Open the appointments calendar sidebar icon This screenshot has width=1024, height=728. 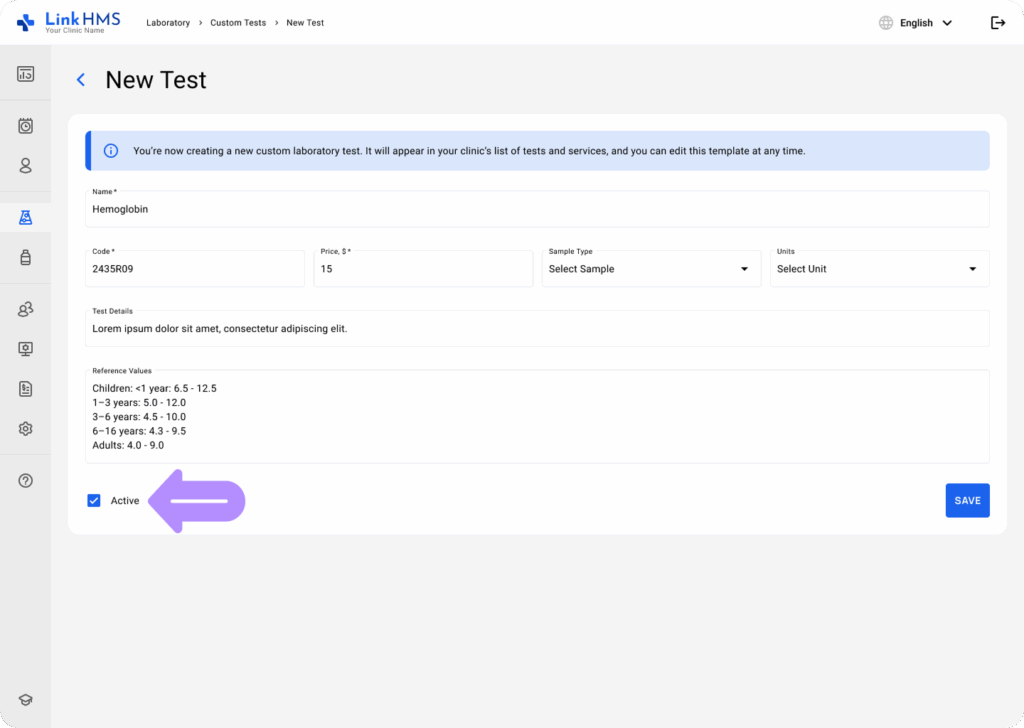[x=25, y=126]
